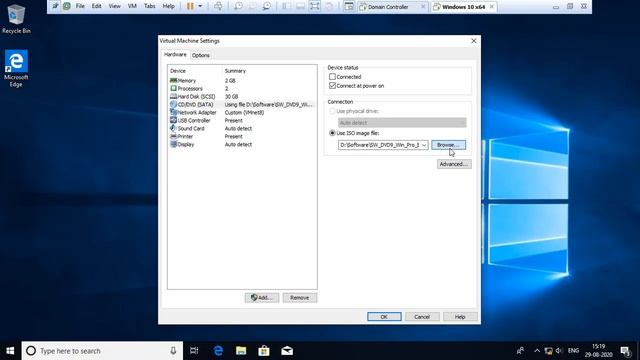Click the Device column header
Viewport: 640px width, 360px height.
point(178,71)
